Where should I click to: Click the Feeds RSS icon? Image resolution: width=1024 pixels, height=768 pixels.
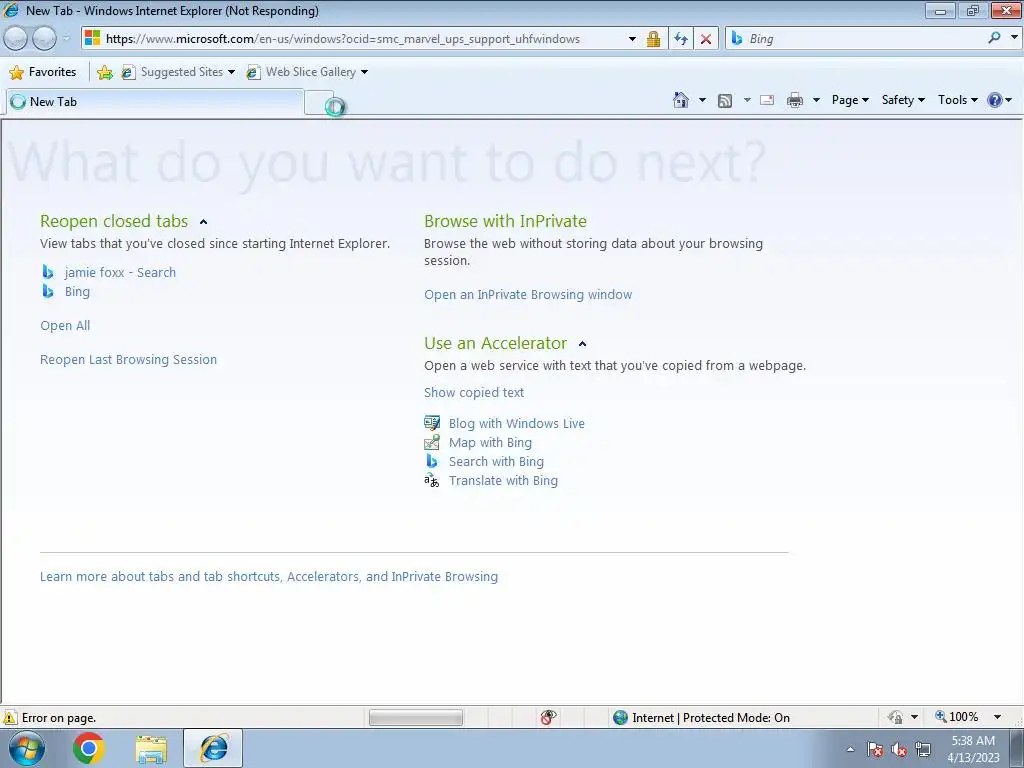pyautogui.click(x=725, y=100)
